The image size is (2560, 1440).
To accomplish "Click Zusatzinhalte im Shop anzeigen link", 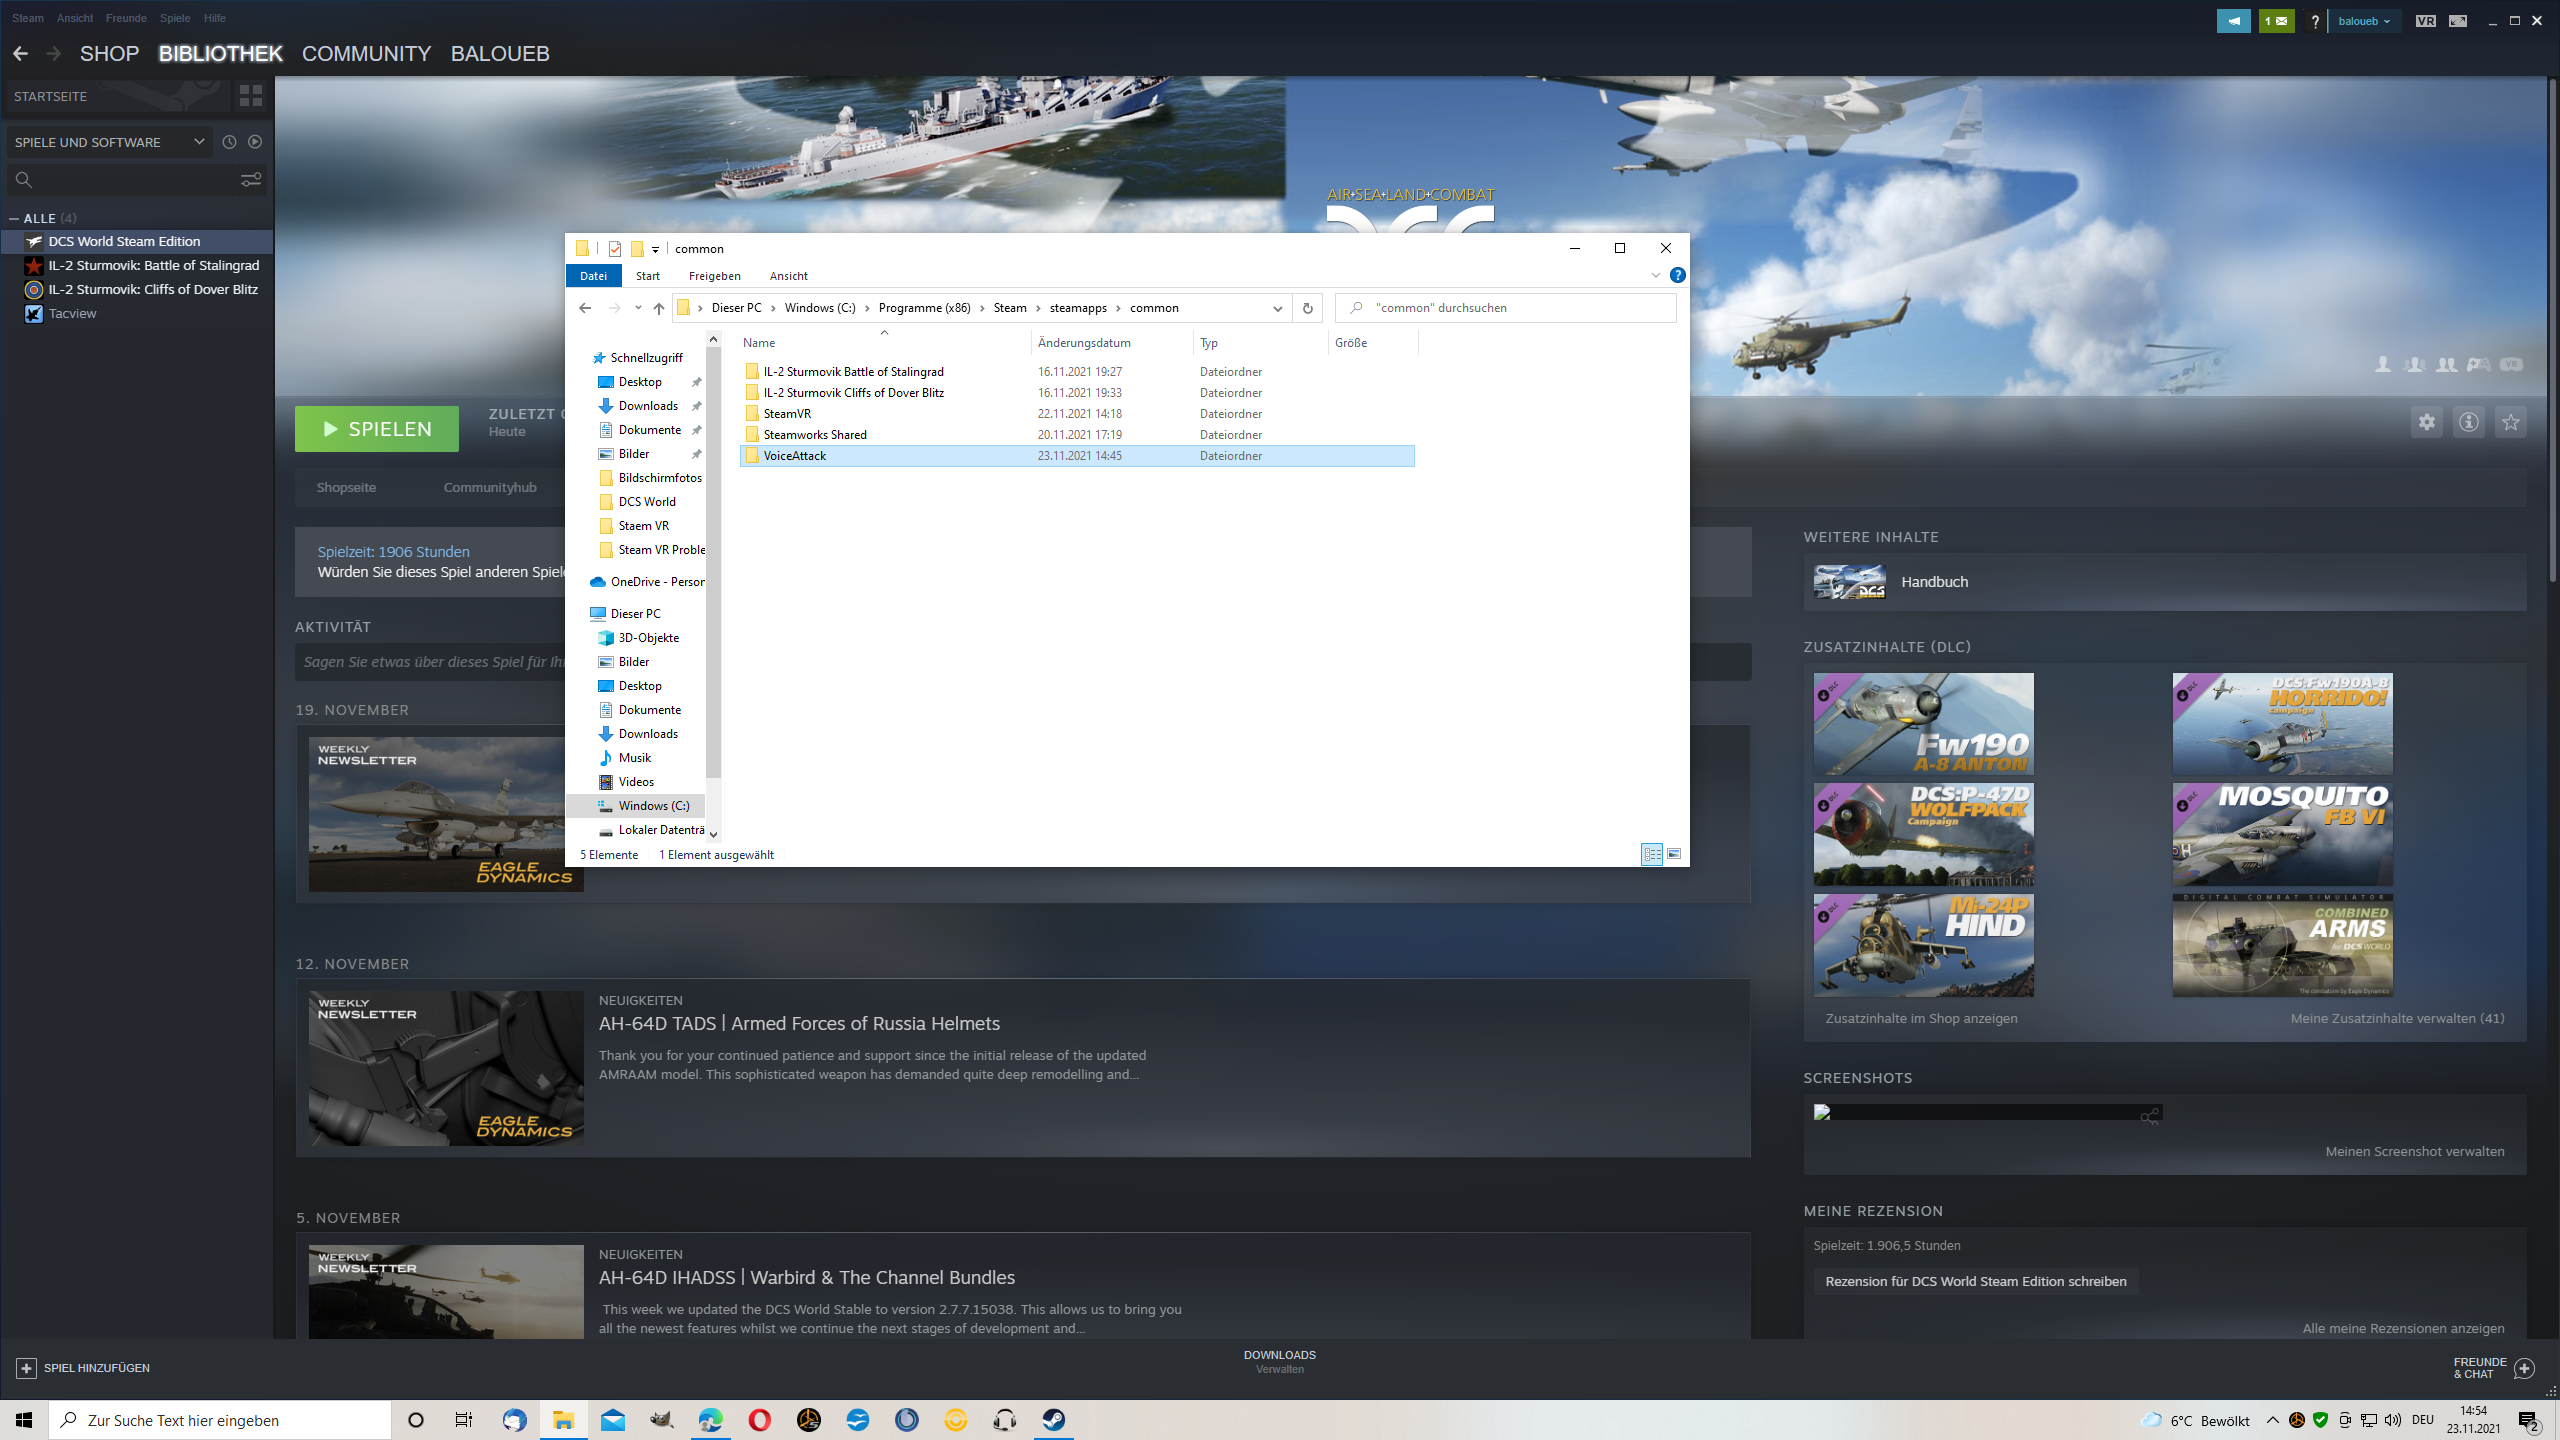I will [x=1921, y=1018].
